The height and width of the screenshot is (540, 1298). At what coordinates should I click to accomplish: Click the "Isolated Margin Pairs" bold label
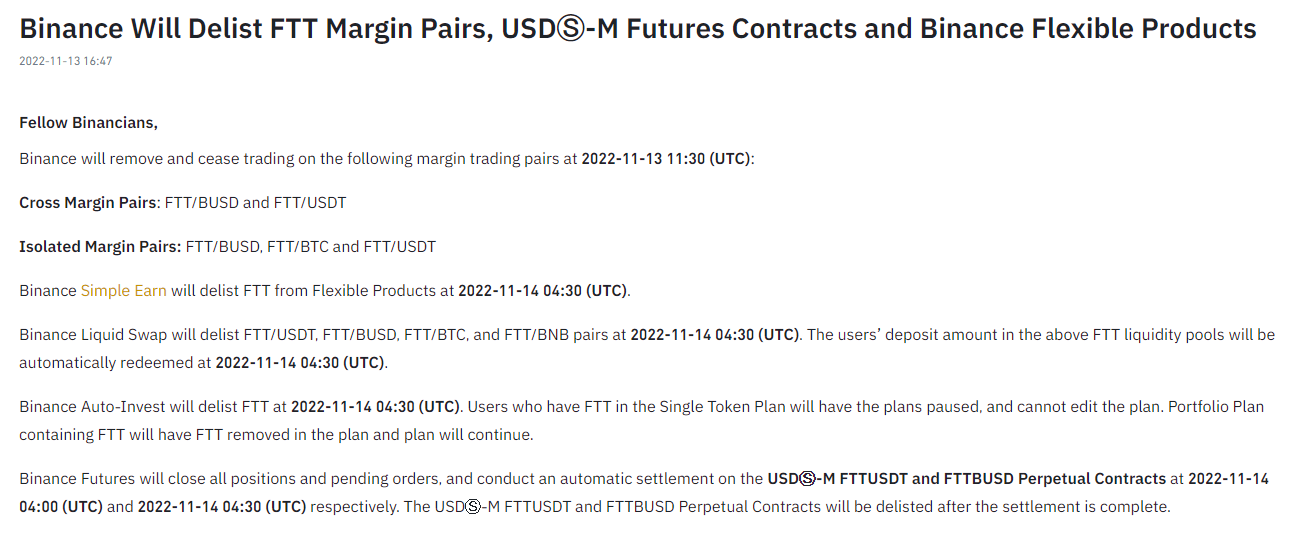pos(99,247)
